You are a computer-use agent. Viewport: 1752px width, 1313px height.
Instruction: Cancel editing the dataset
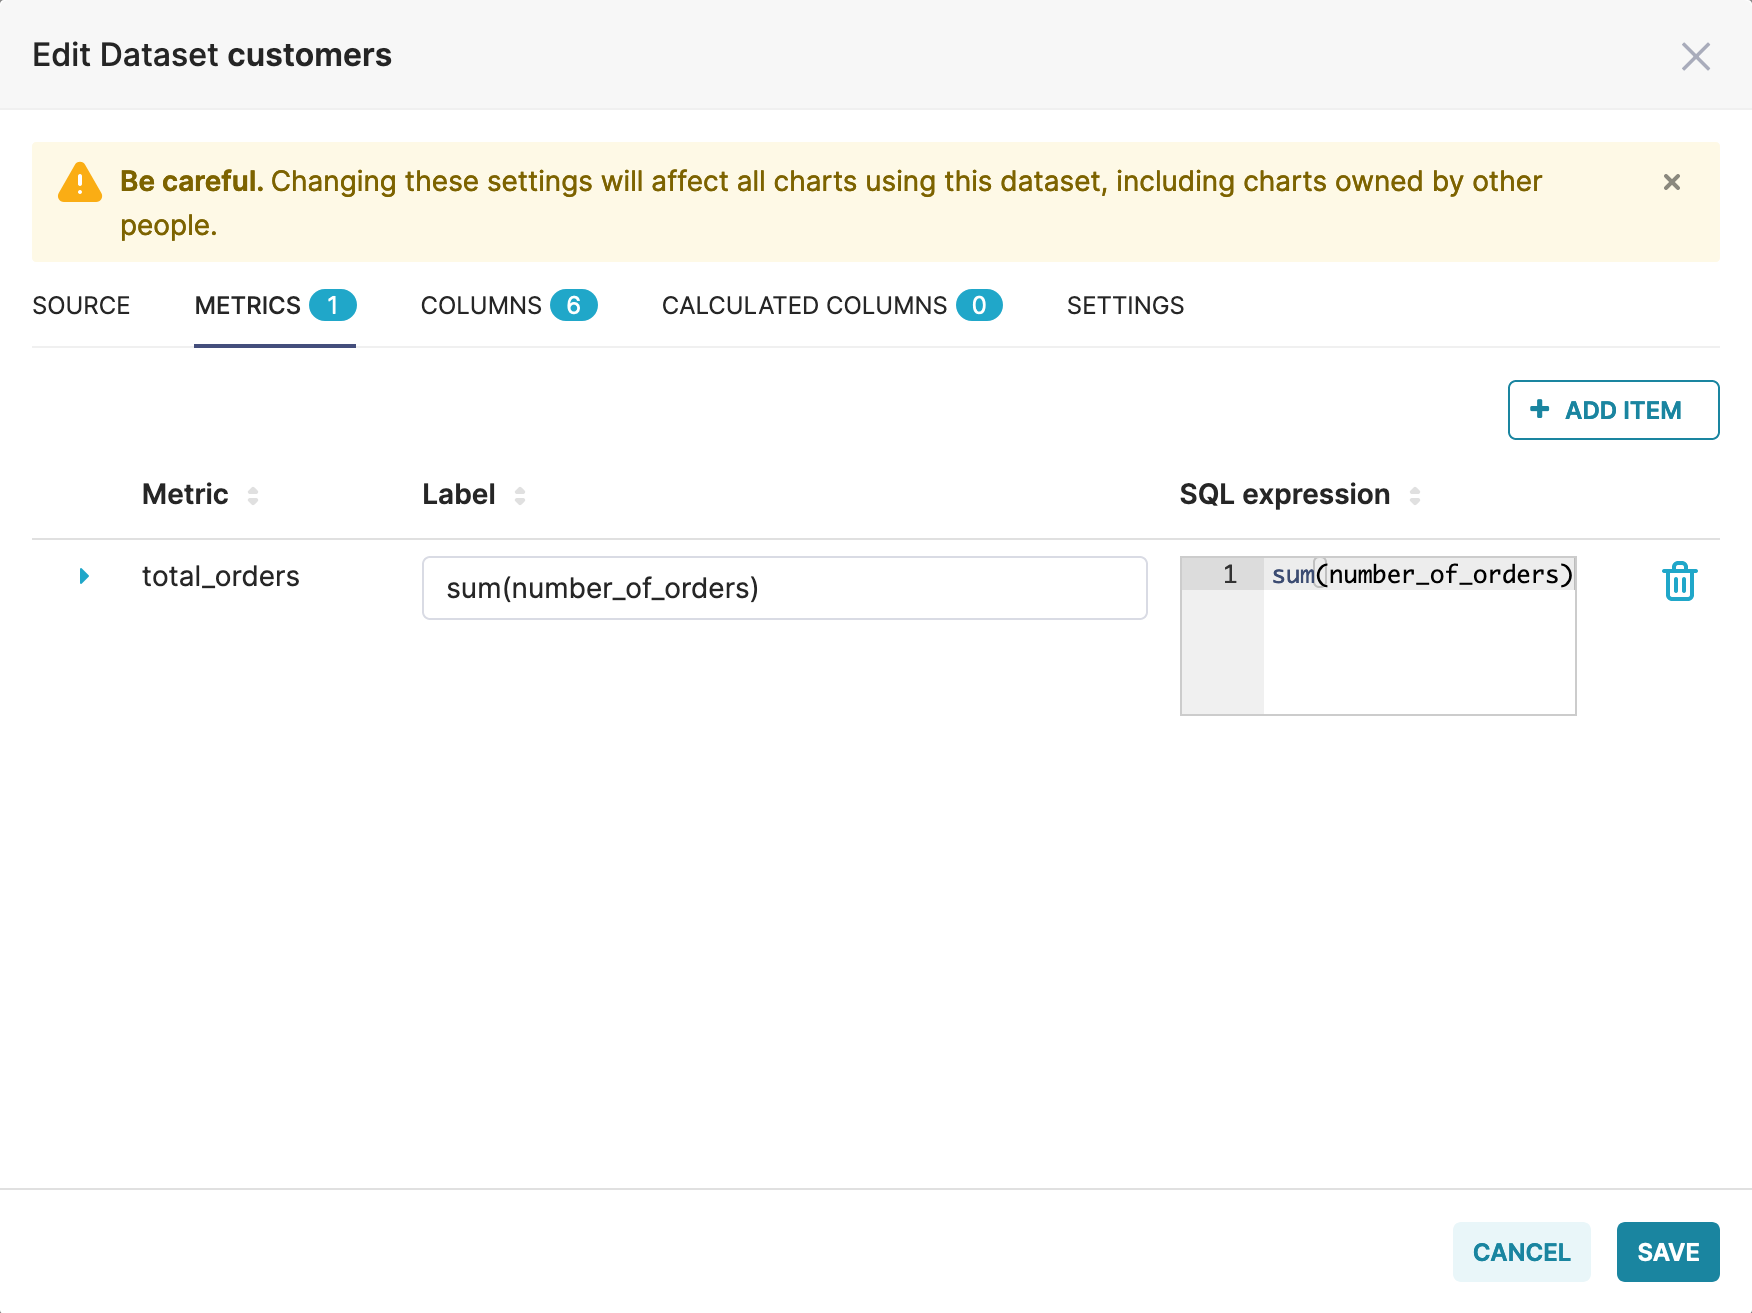[1521, 1252]
